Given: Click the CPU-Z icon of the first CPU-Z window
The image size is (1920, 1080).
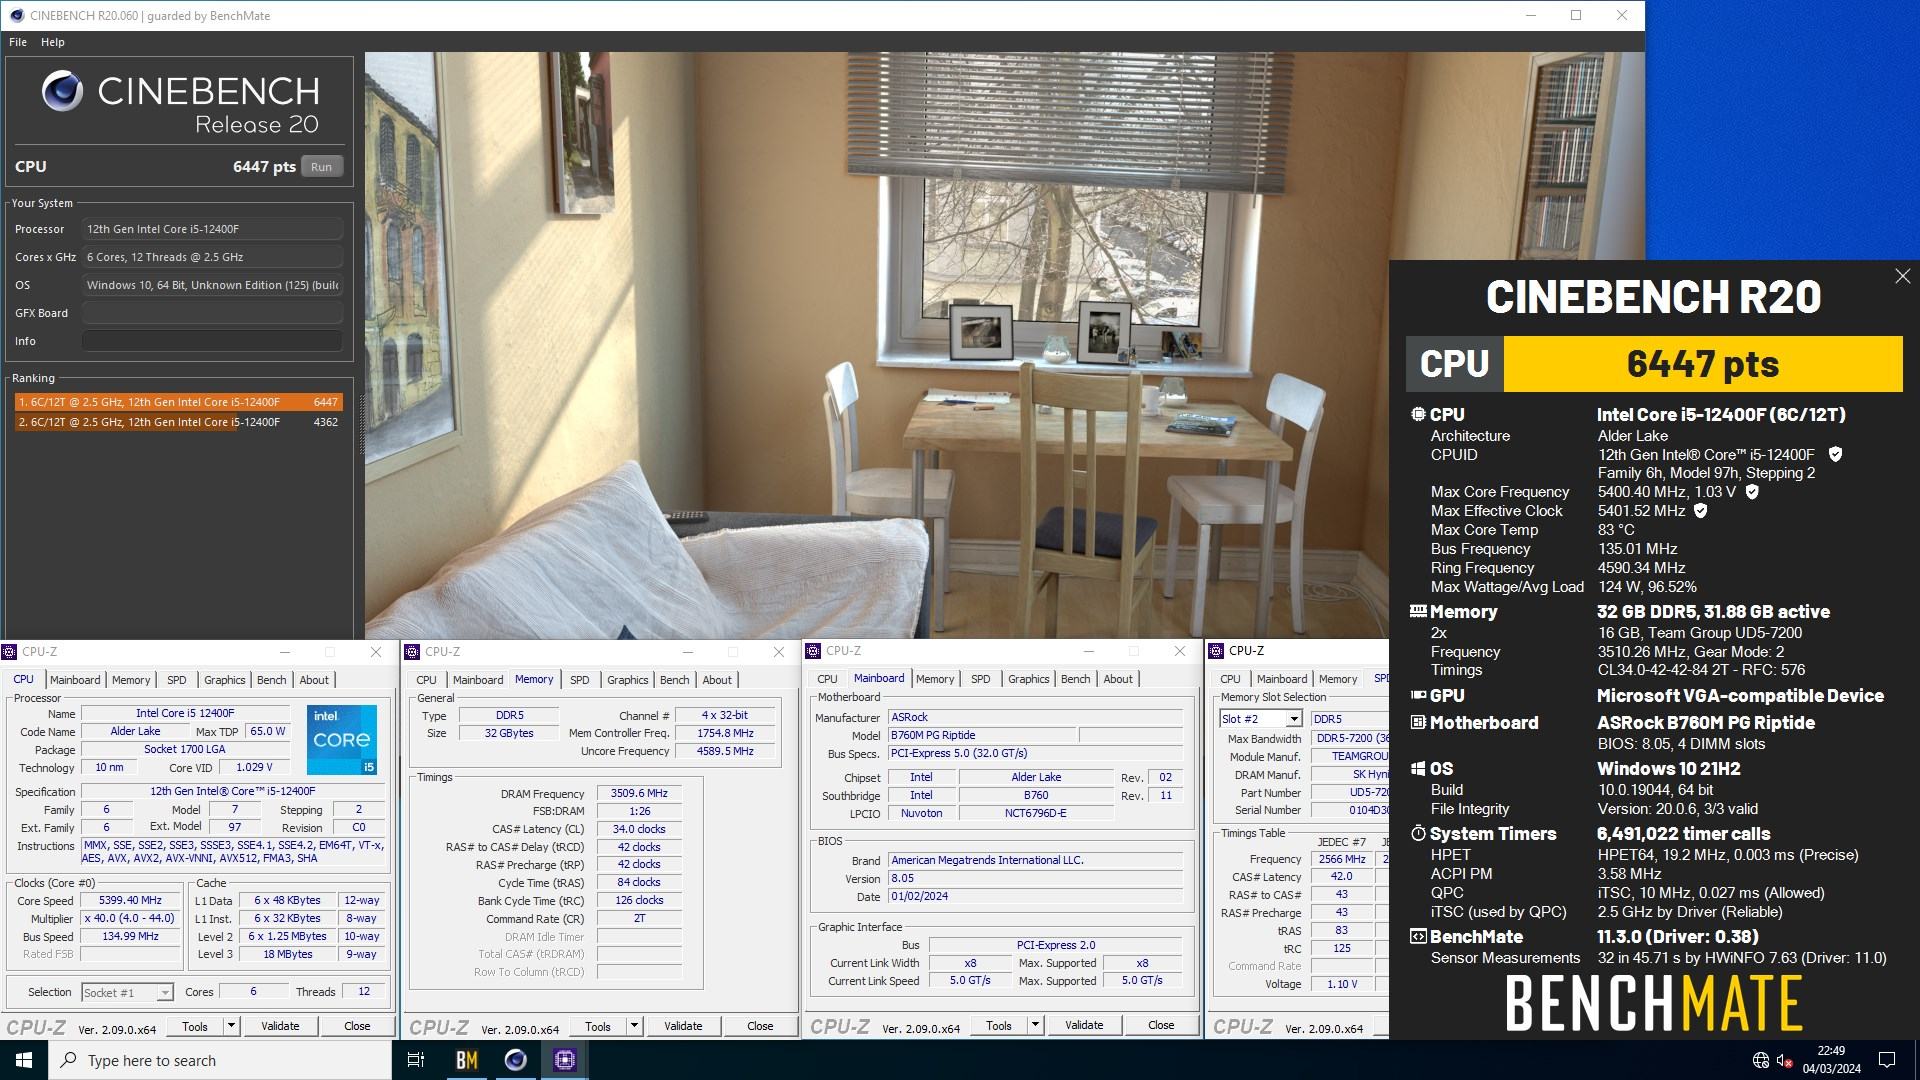Looking at the screenshot, I should click(10, 652).
